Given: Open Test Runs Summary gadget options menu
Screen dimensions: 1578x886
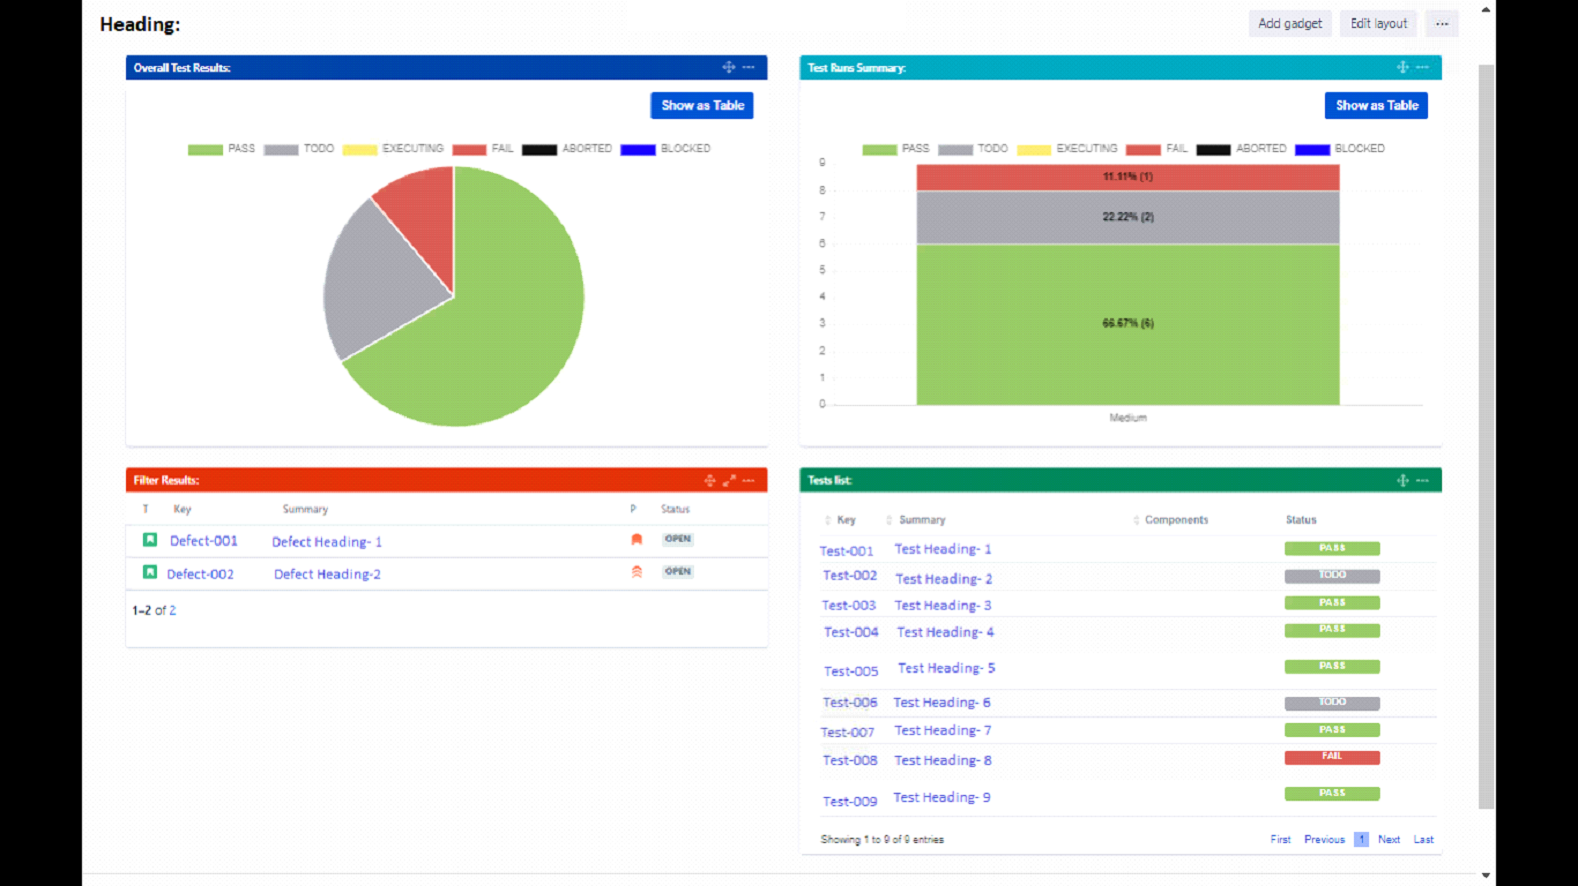Looking at the screenshot, I should (1423, 67).
